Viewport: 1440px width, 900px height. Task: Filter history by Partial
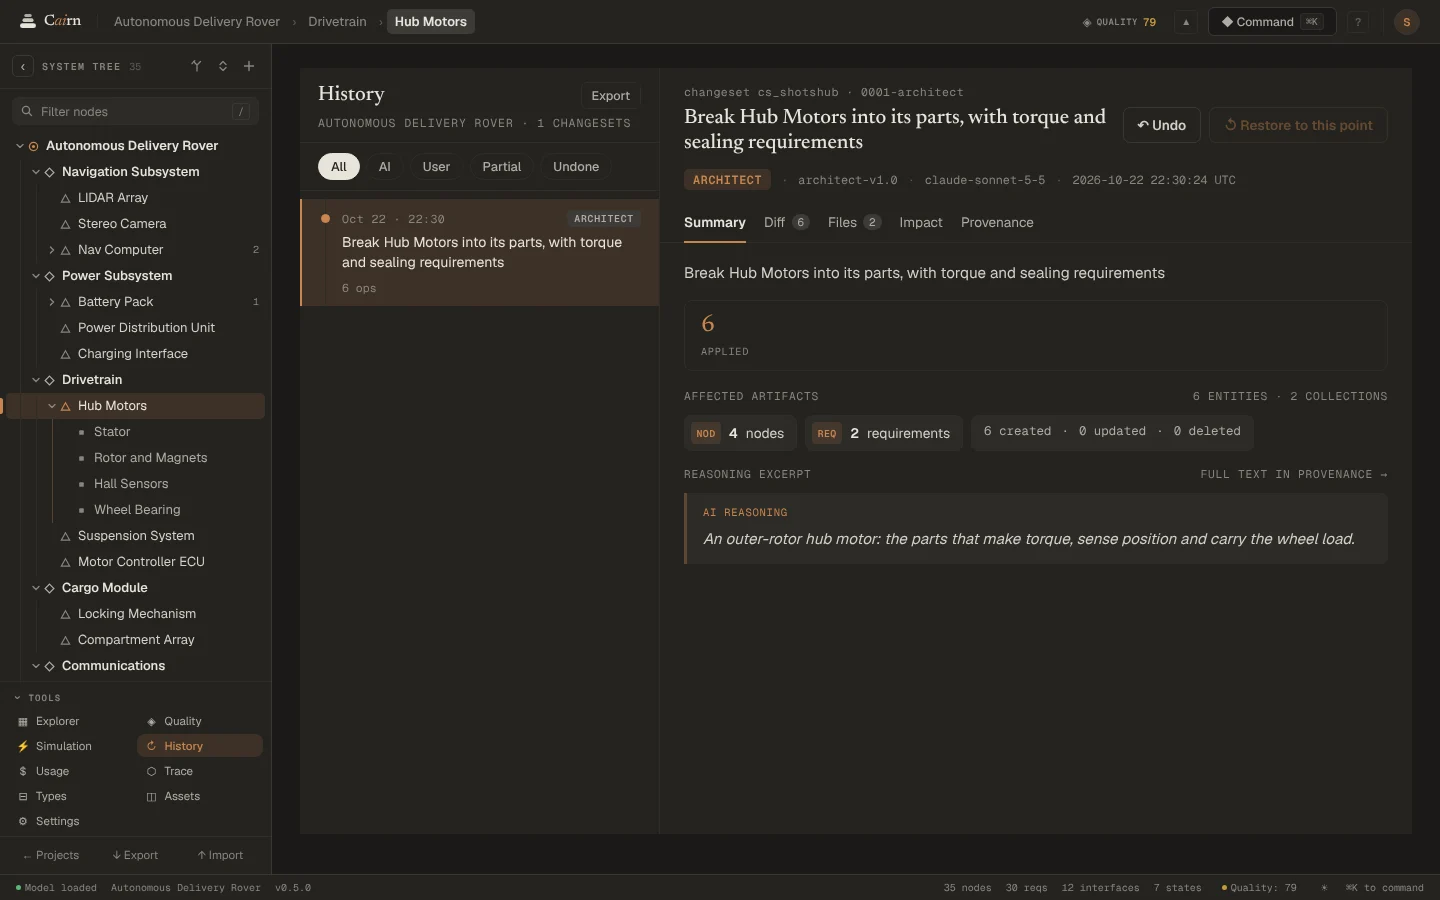(x=501, y=167)
